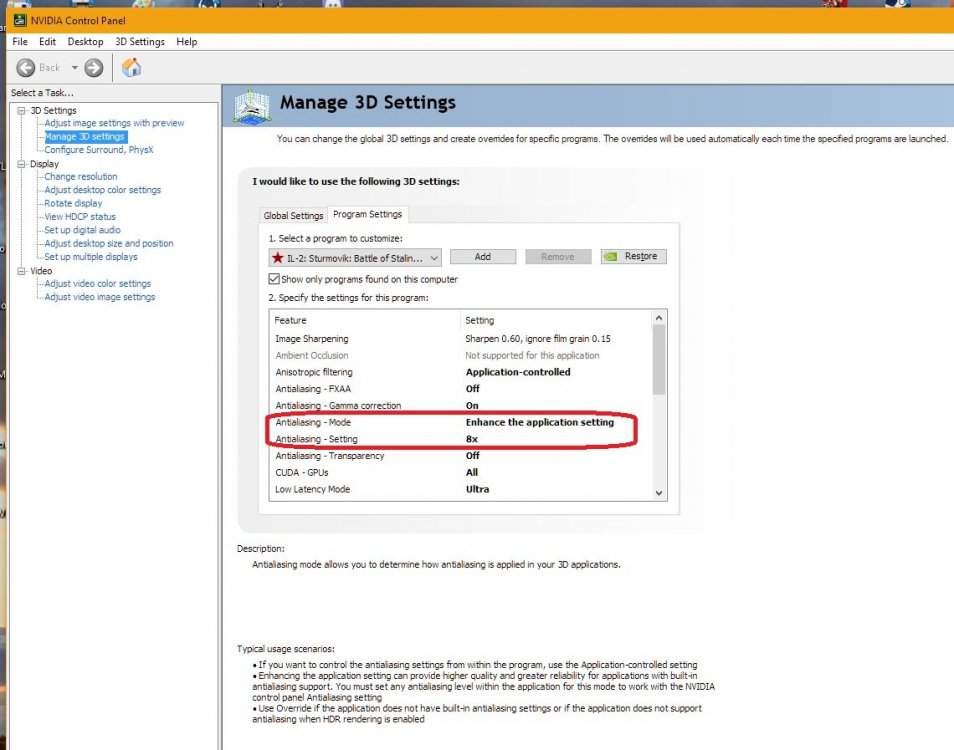954x750 pixels.
Task: Open Adjust image settings with preview
Action: coord(114,123)
